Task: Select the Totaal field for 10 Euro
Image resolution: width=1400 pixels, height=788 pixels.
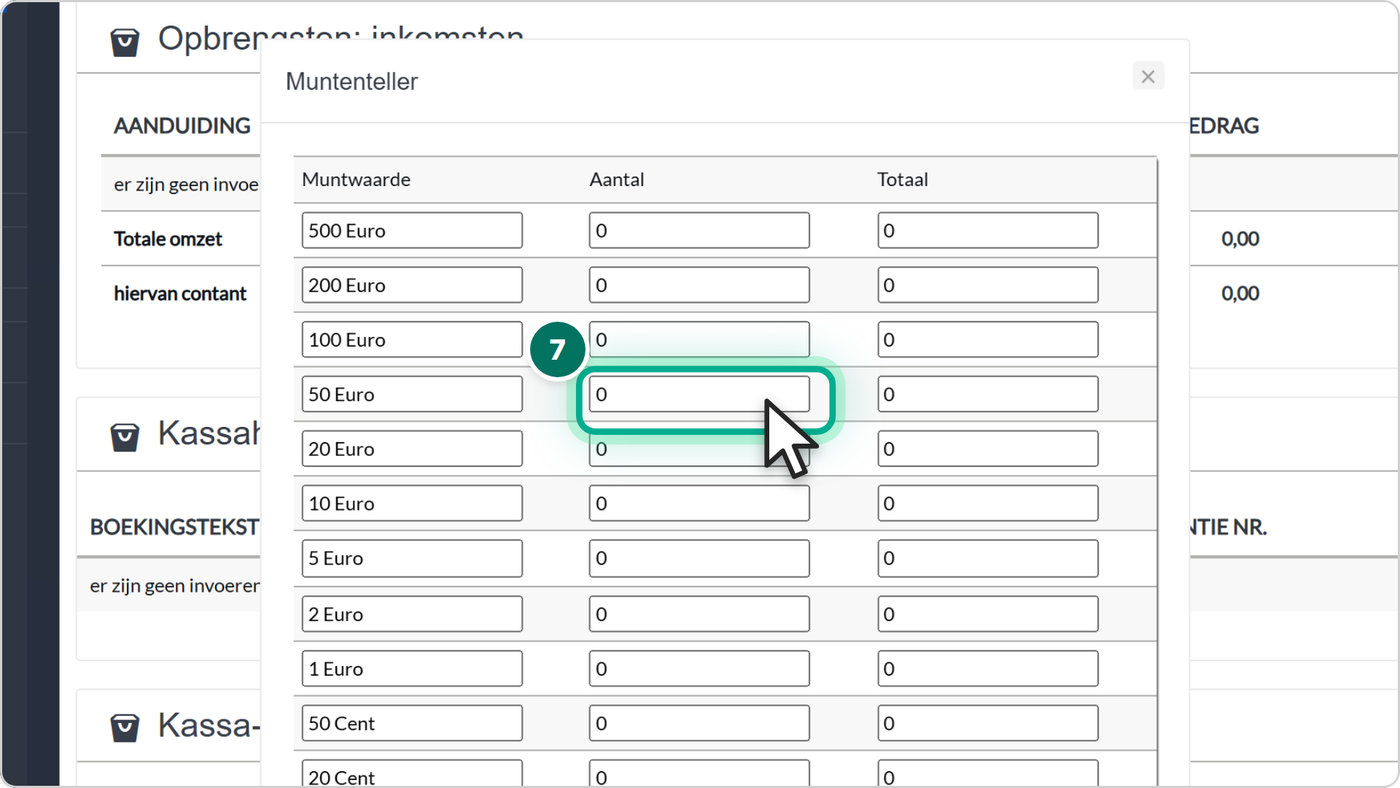Action: tap(988, 503)
